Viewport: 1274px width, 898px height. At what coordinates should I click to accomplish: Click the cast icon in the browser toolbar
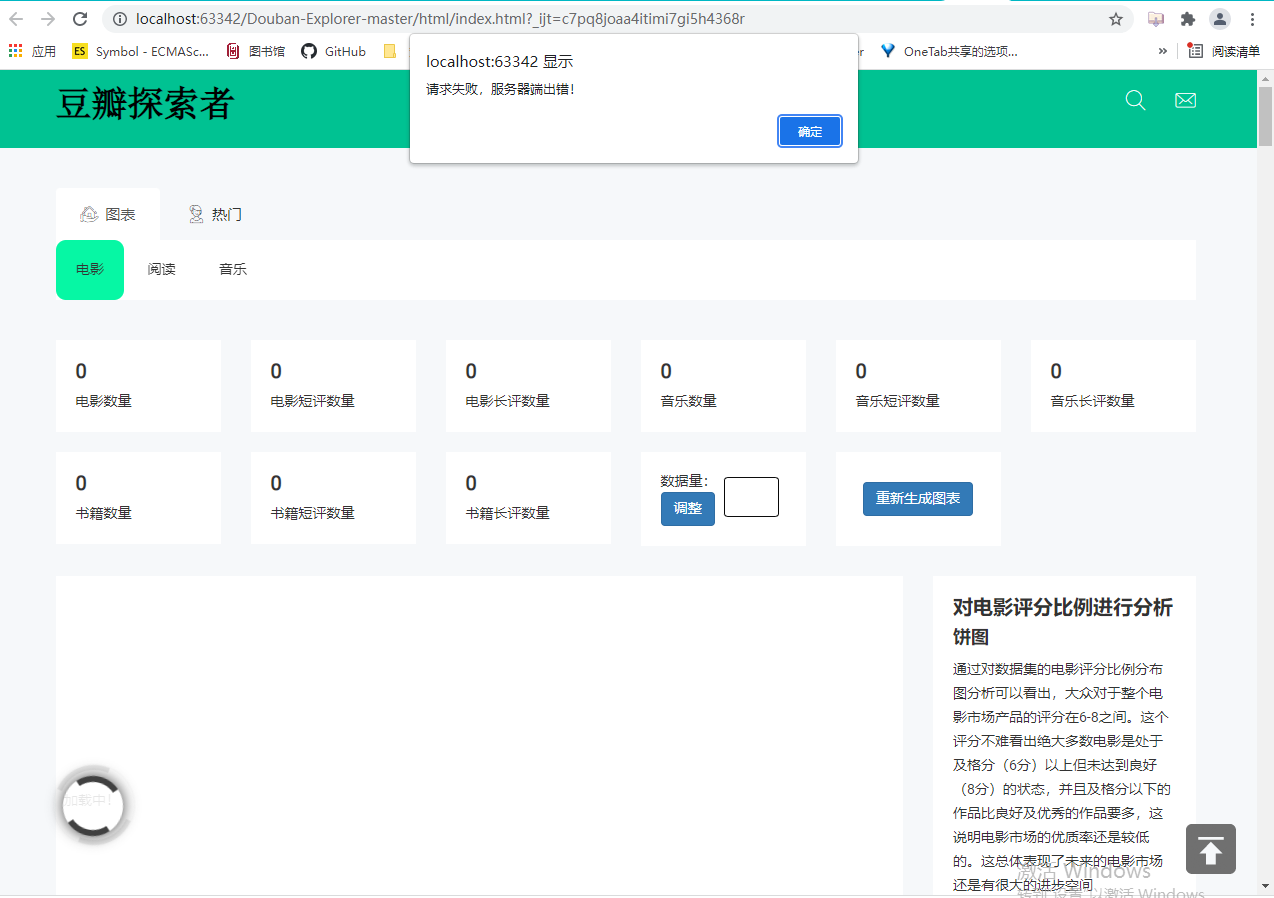coord(1156,19)
